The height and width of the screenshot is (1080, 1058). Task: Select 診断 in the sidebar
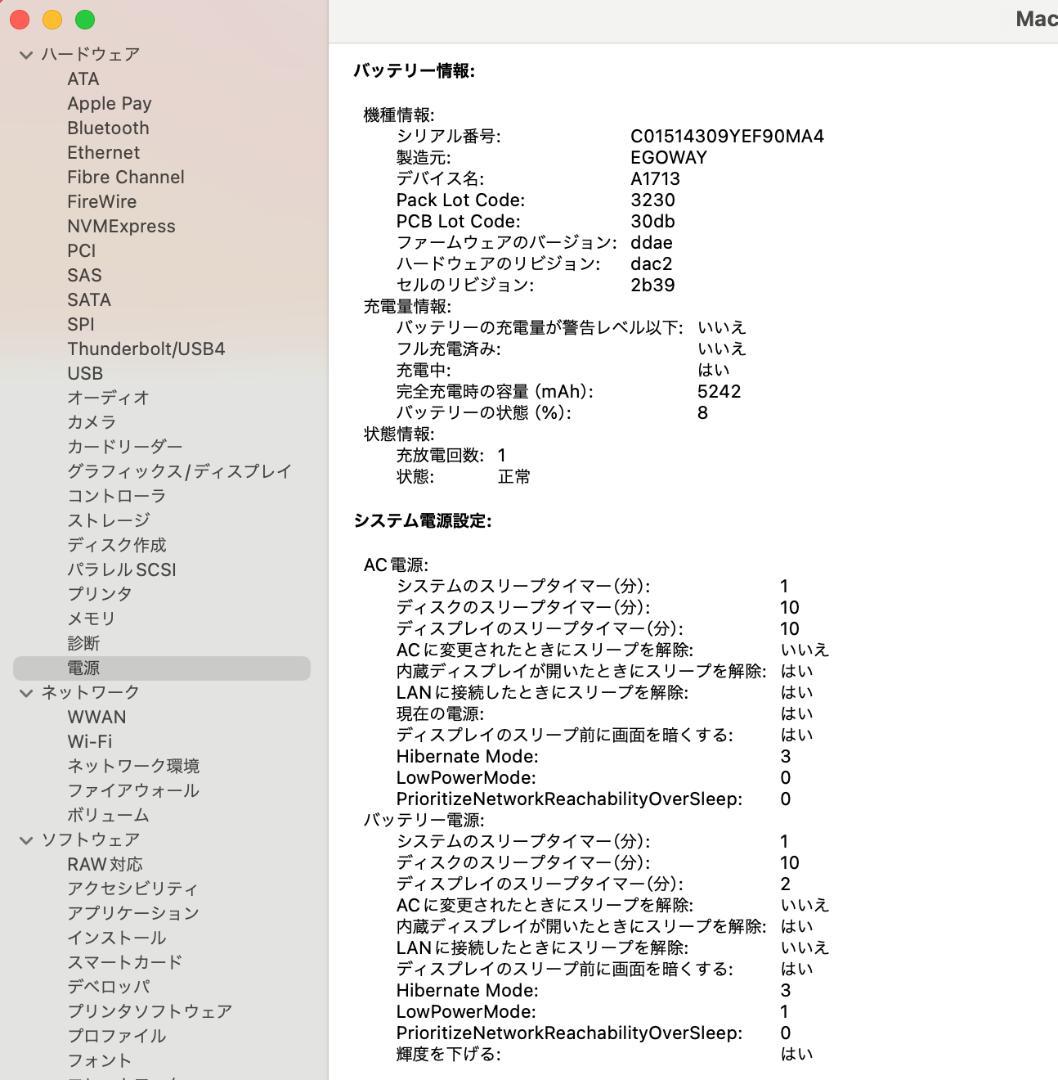coord(83,643)
